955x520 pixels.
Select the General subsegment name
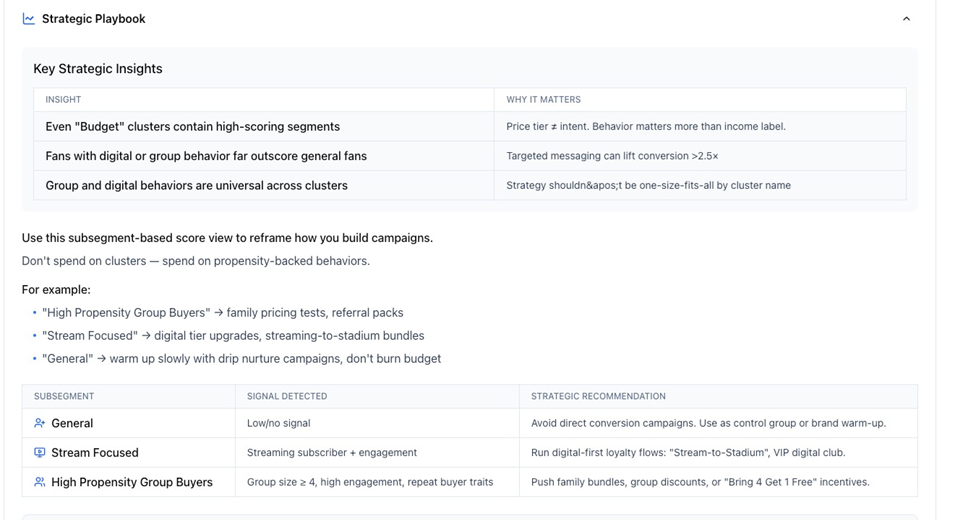click(72, 423)
